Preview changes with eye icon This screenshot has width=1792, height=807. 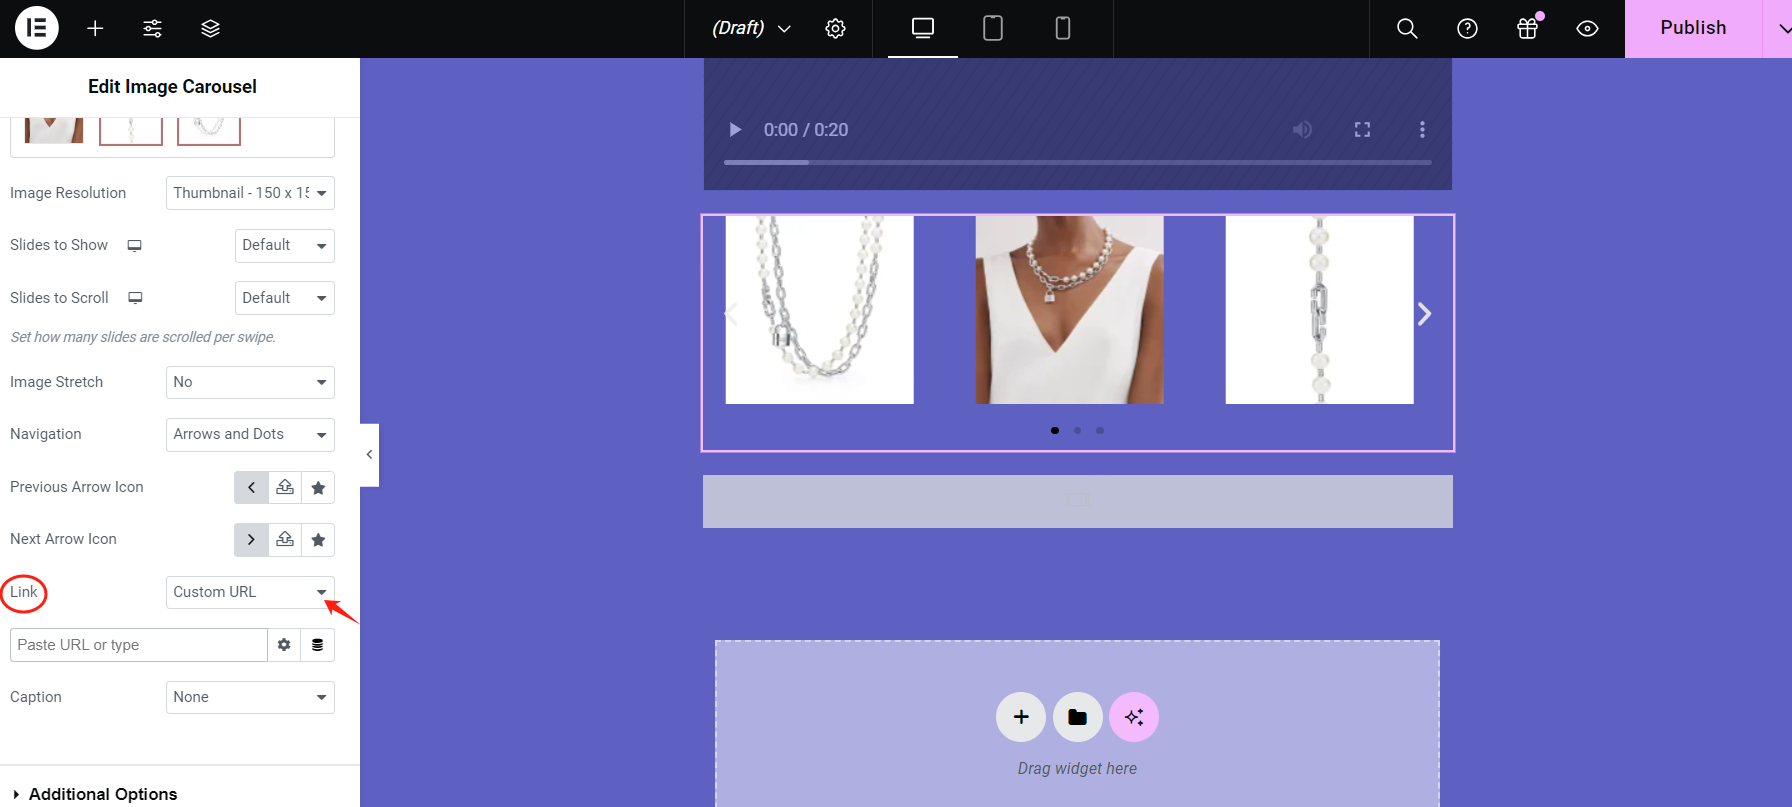point(1587,28)
